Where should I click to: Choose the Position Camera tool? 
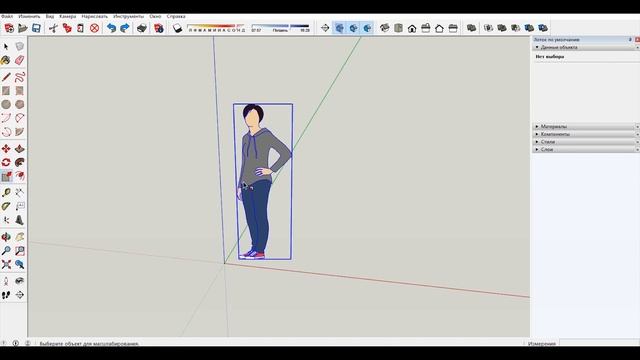(x=6, y=281)
